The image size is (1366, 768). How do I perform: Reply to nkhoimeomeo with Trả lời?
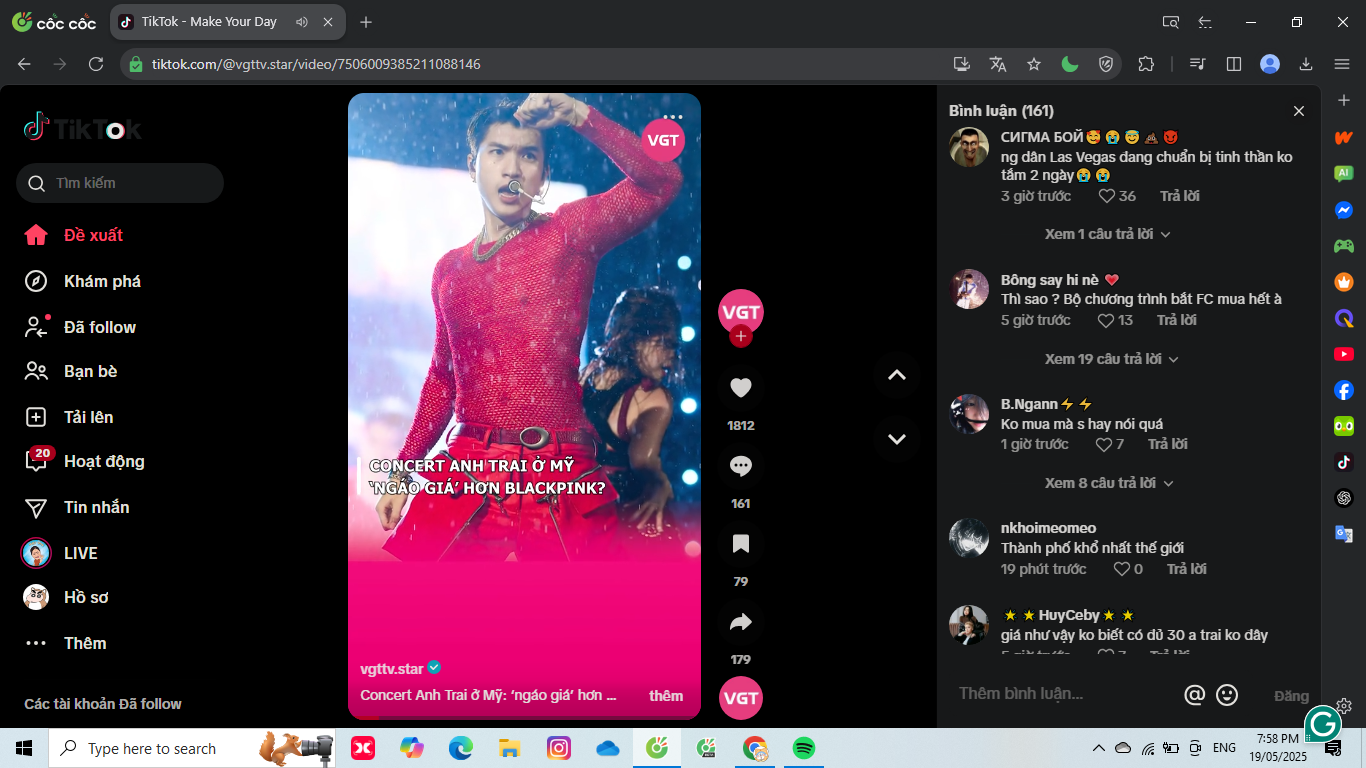(1186, 569)
